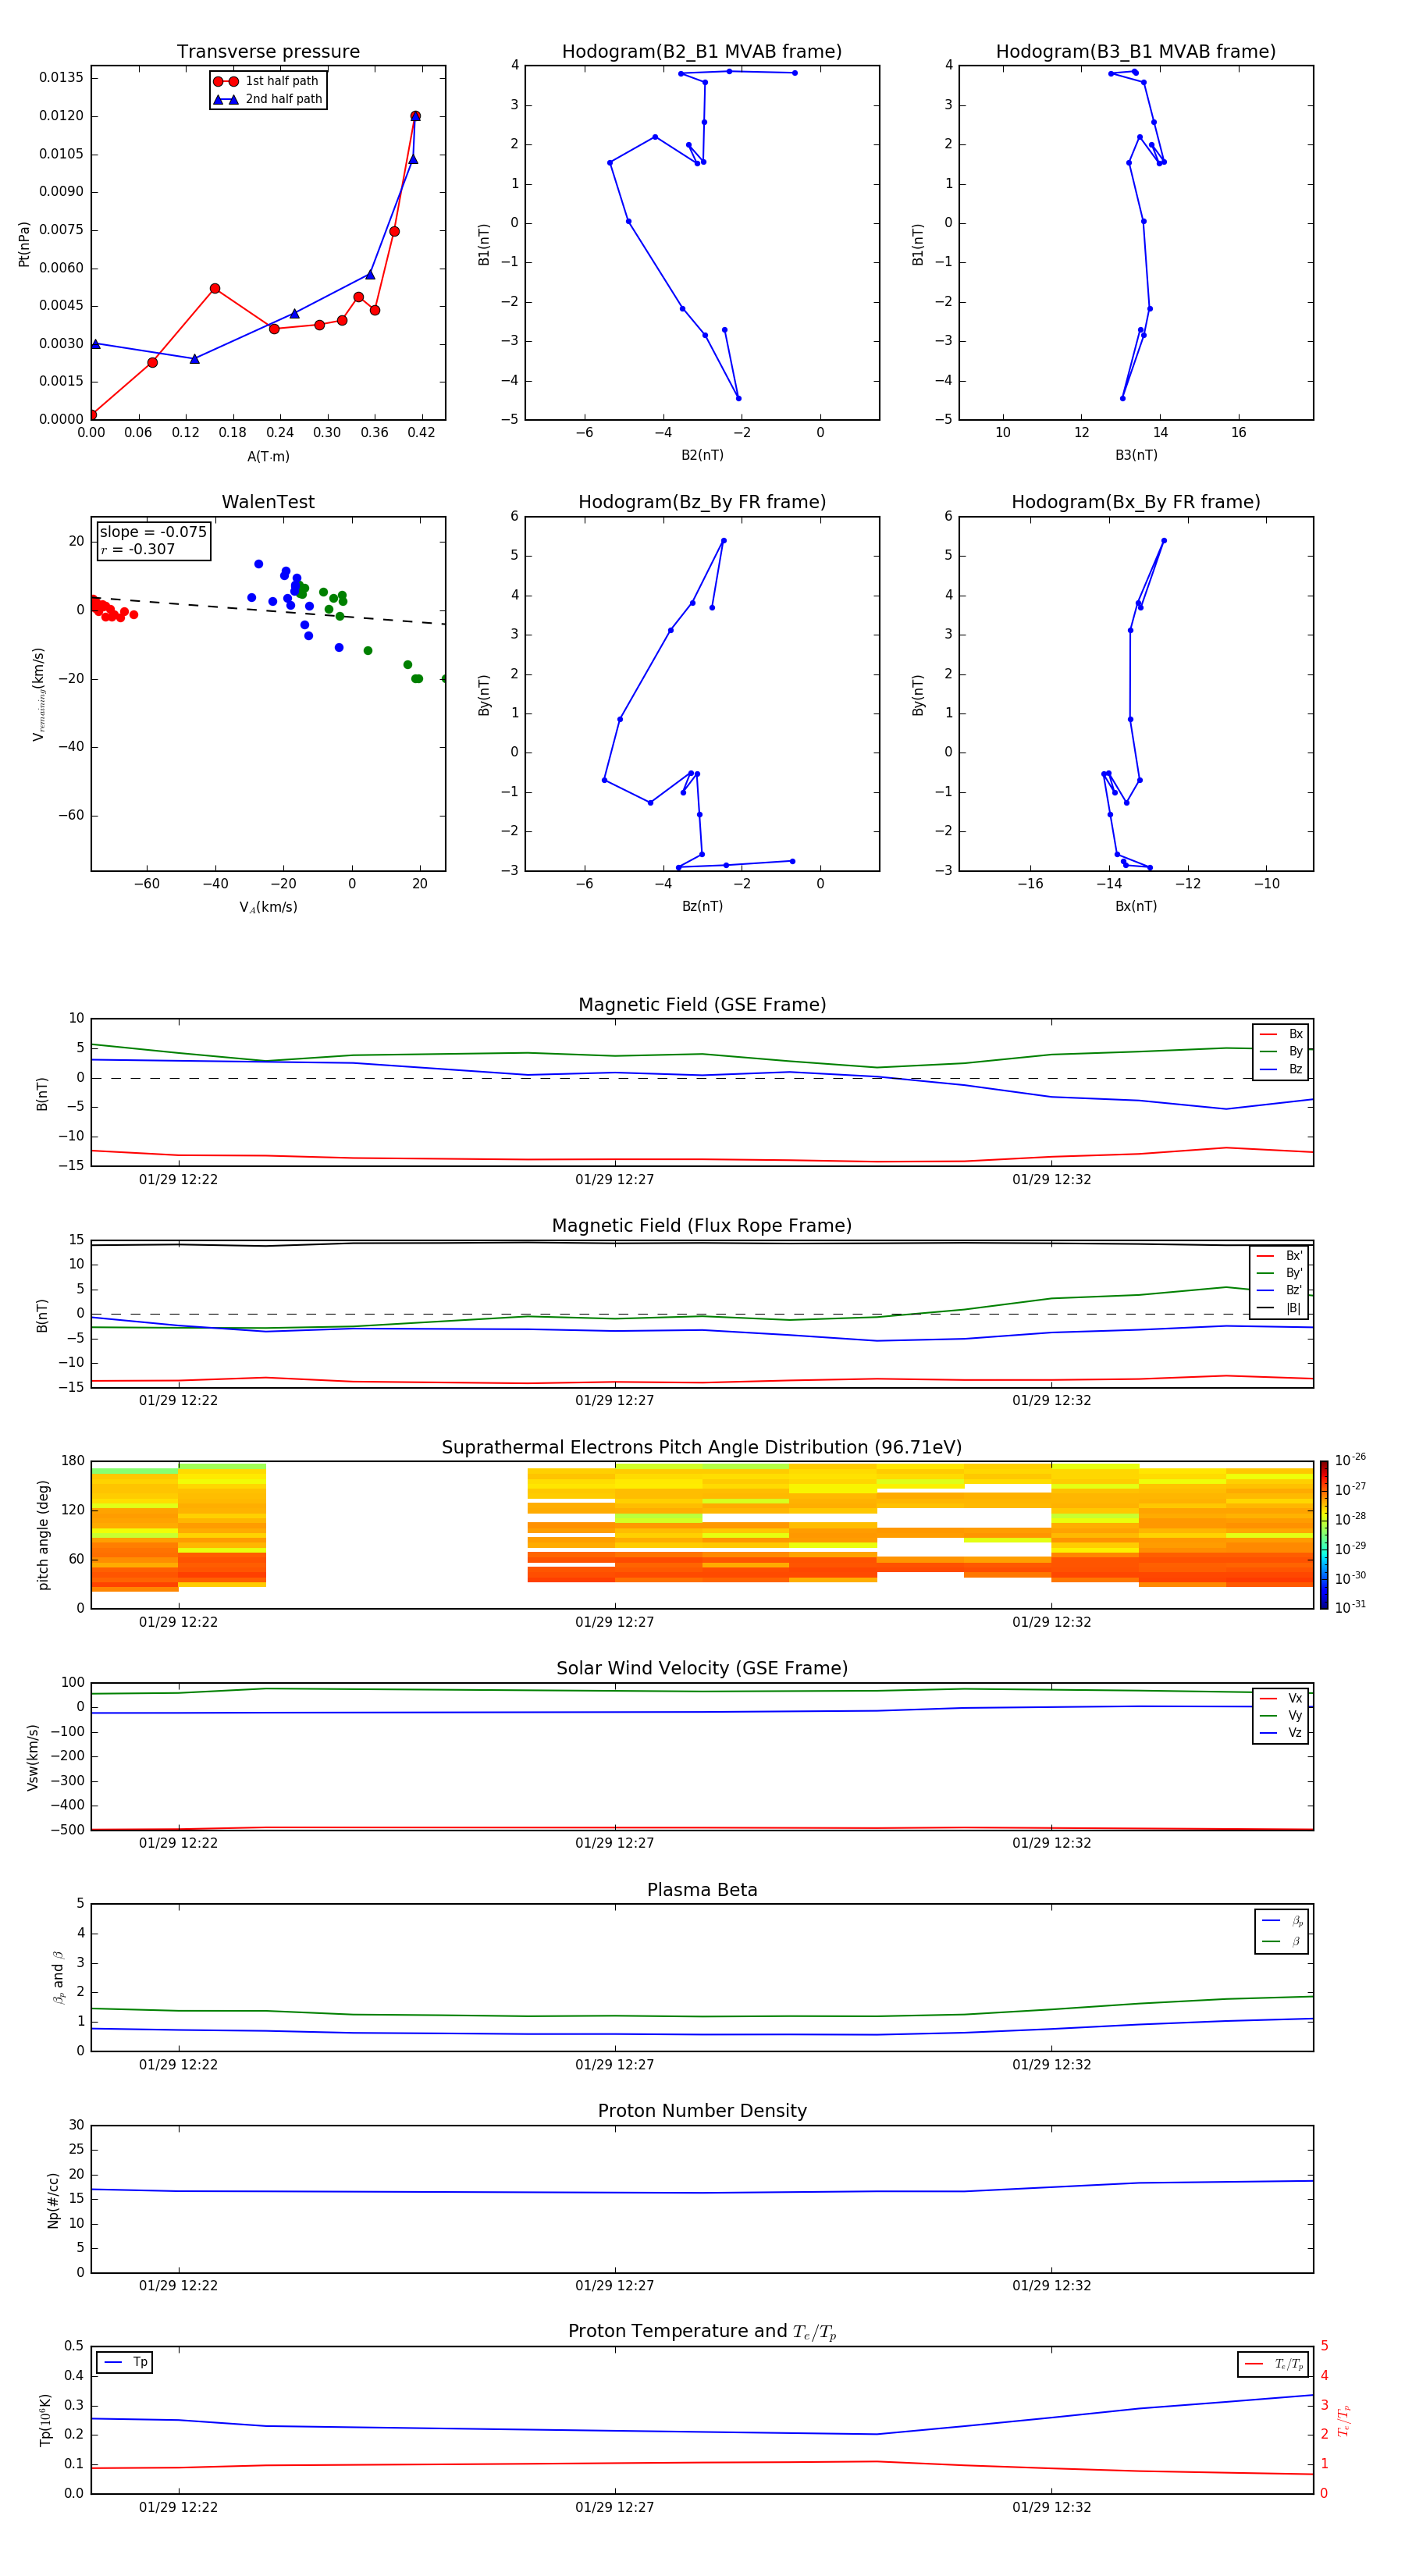This screenshot has height=2576, width=1405.
Task: Click the "01/29 12:32" tick under Plasma Beta plot
Action: [x=1051, y=2065]
